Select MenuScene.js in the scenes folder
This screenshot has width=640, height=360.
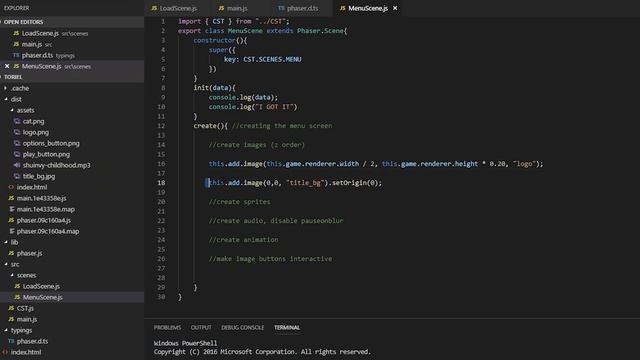pos(42,297)
